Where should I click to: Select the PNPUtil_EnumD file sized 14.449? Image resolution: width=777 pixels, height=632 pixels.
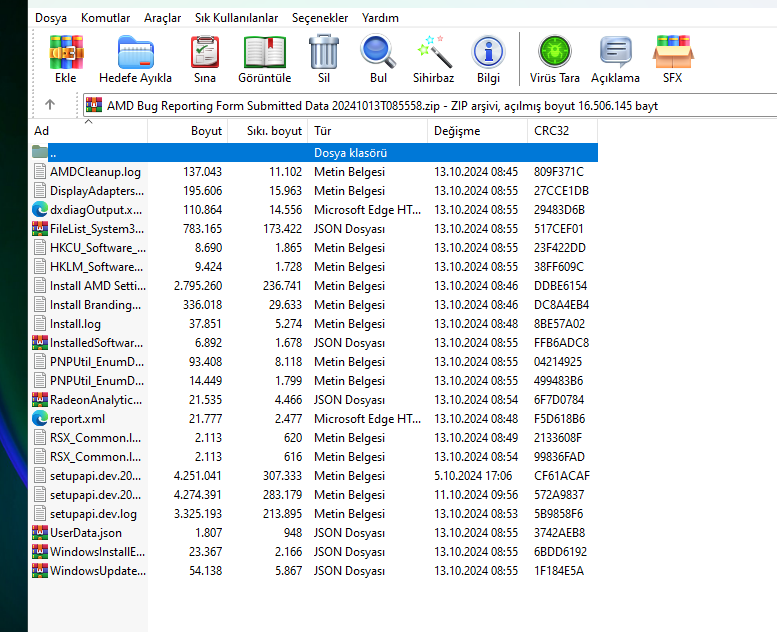pyautogui.click(x=97, y=381)
